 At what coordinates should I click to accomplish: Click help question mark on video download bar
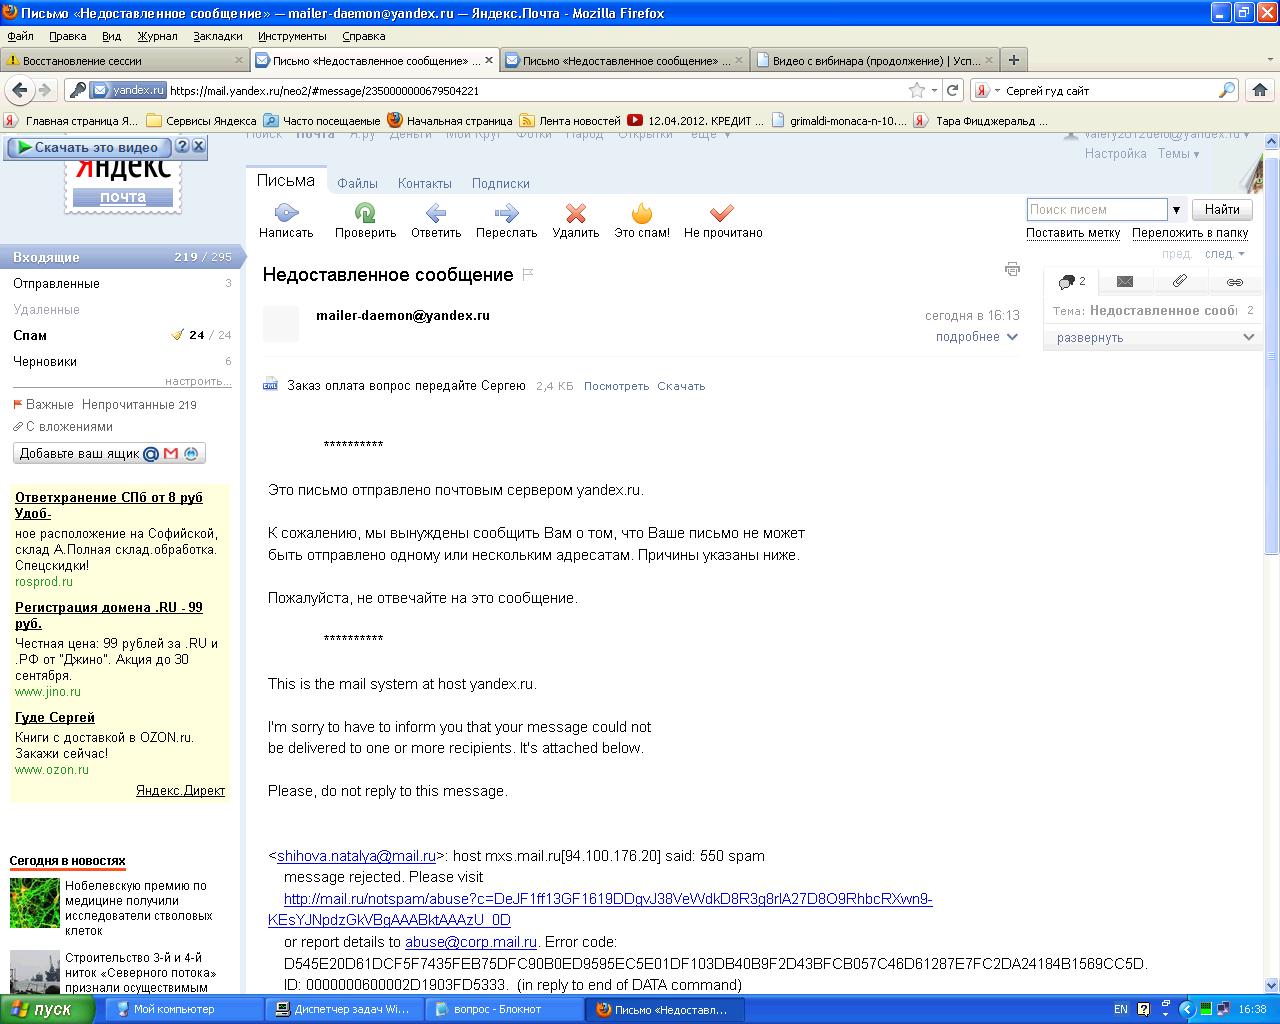coord(182,146)
